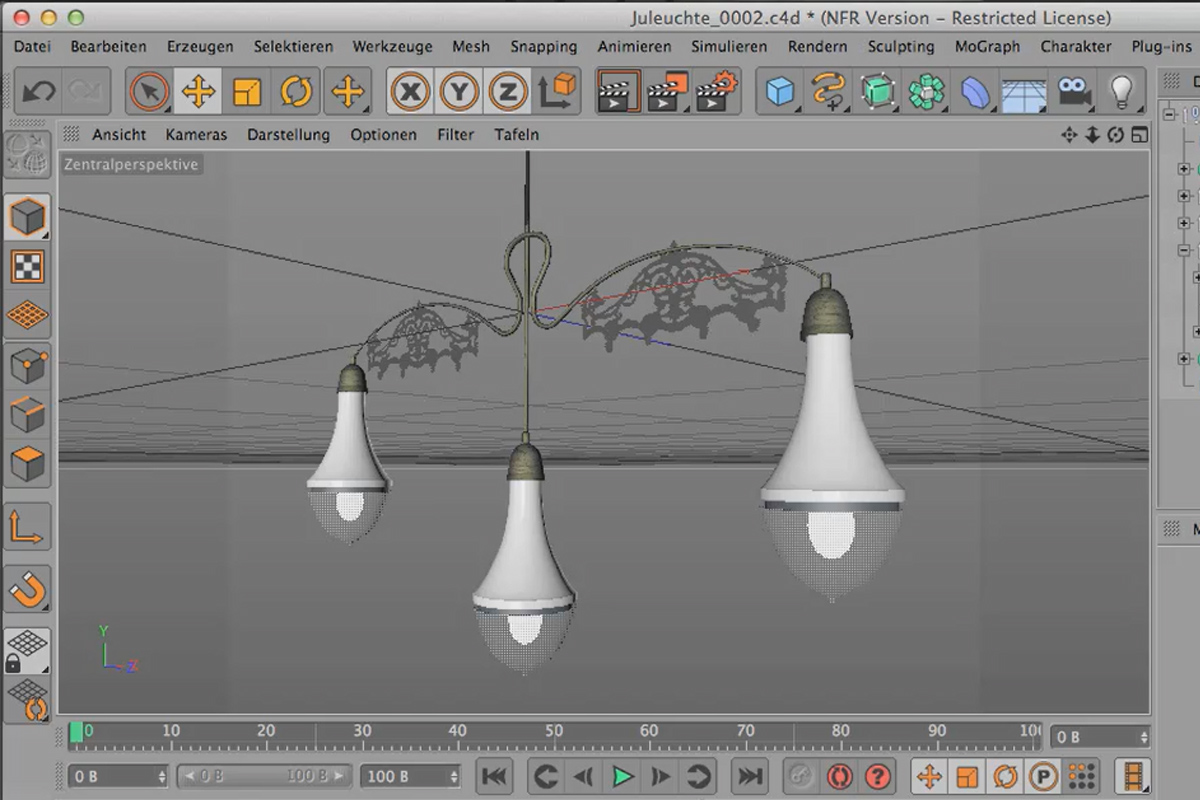Open the Bearbeiten menu
Screen dimensions: 1200x800
pos(108,46)
